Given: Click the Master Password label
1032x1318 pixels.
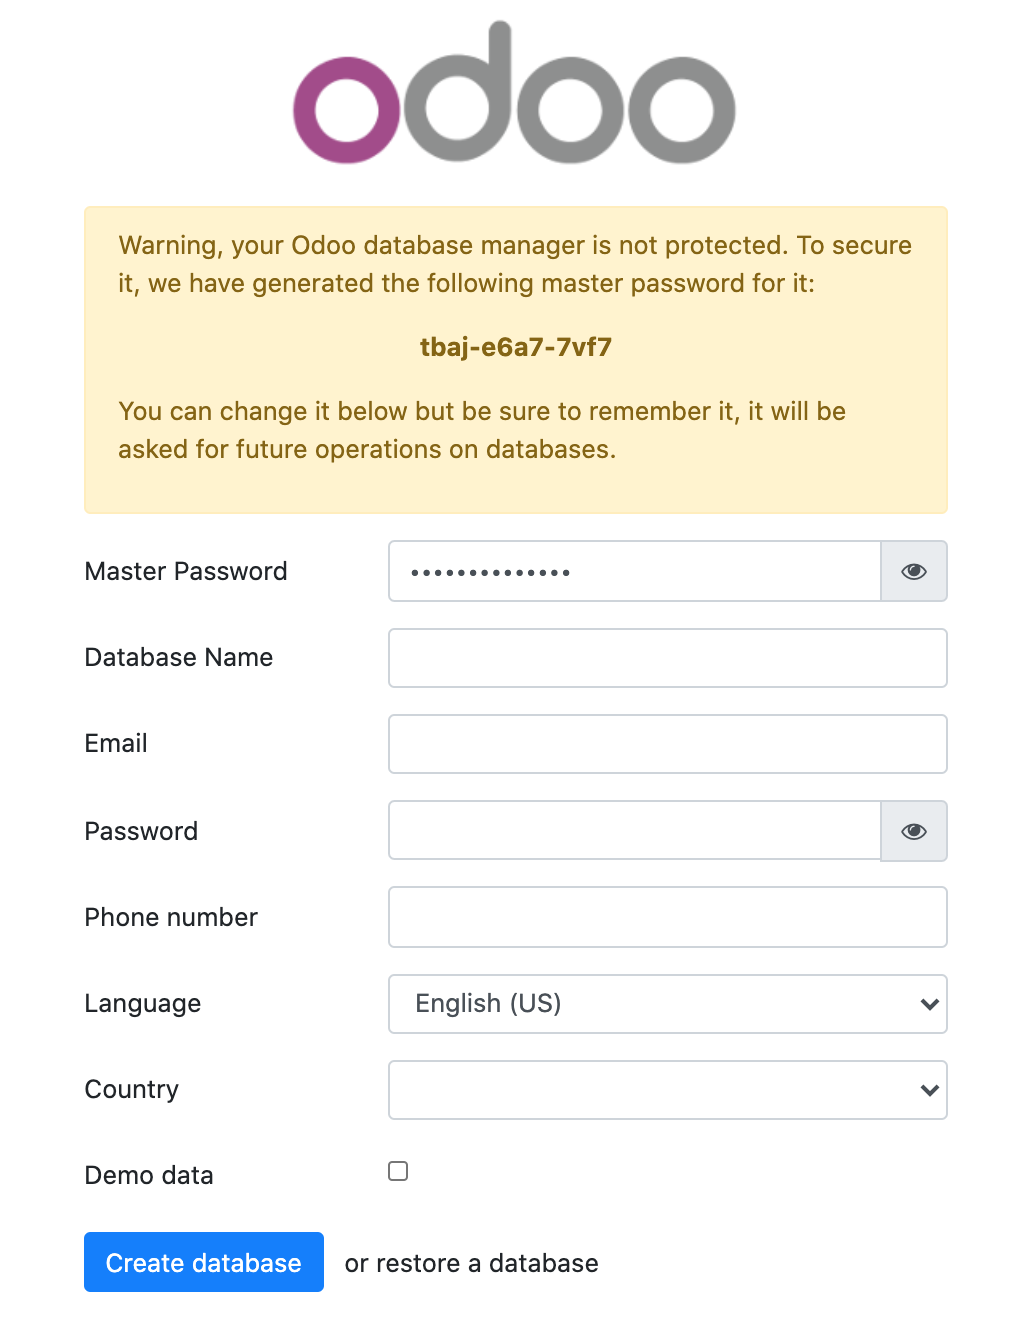Looking at the screenshot, I should tap(186, 571).
